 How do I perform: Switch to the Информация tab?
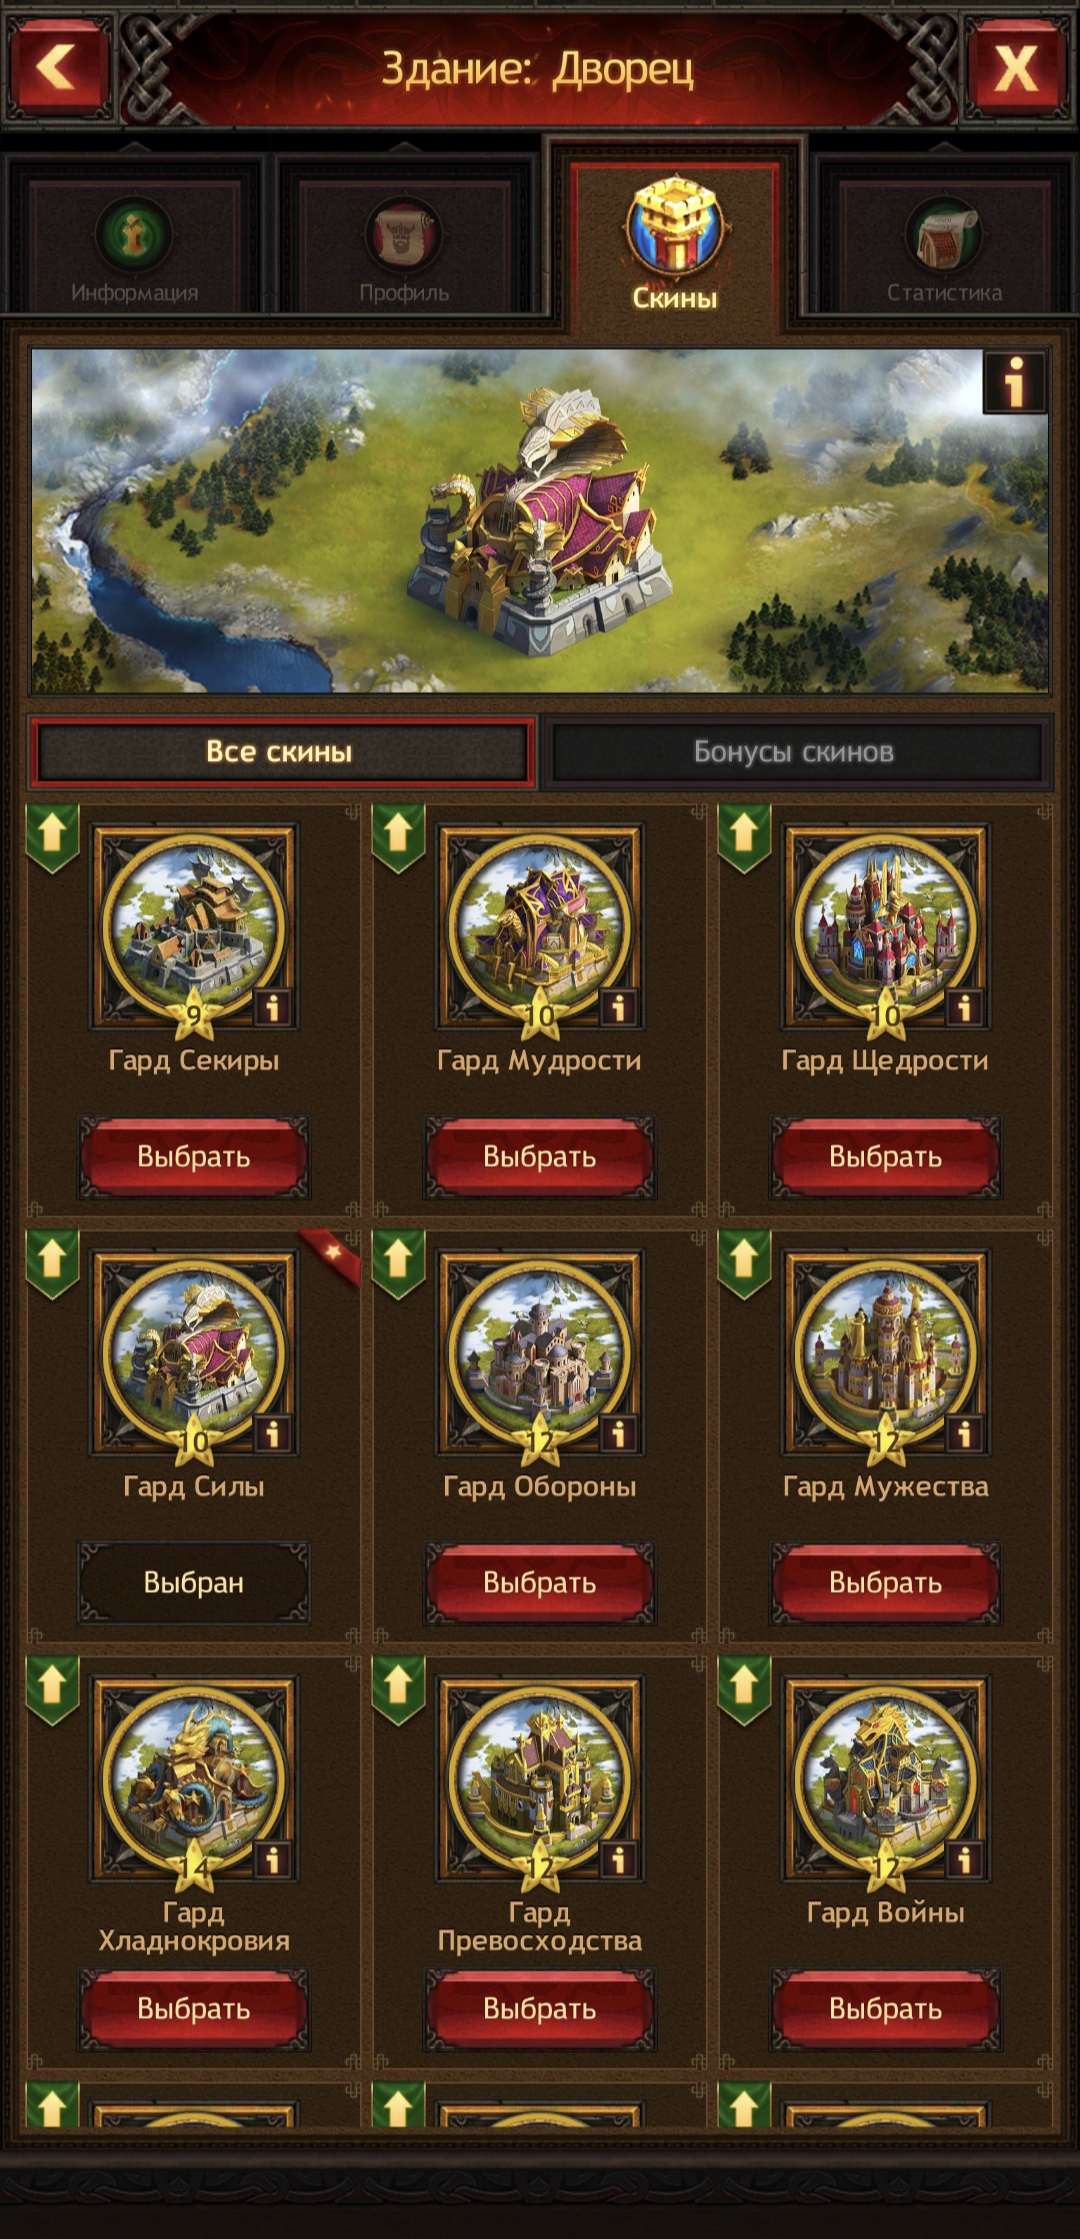tap(134, 247)
